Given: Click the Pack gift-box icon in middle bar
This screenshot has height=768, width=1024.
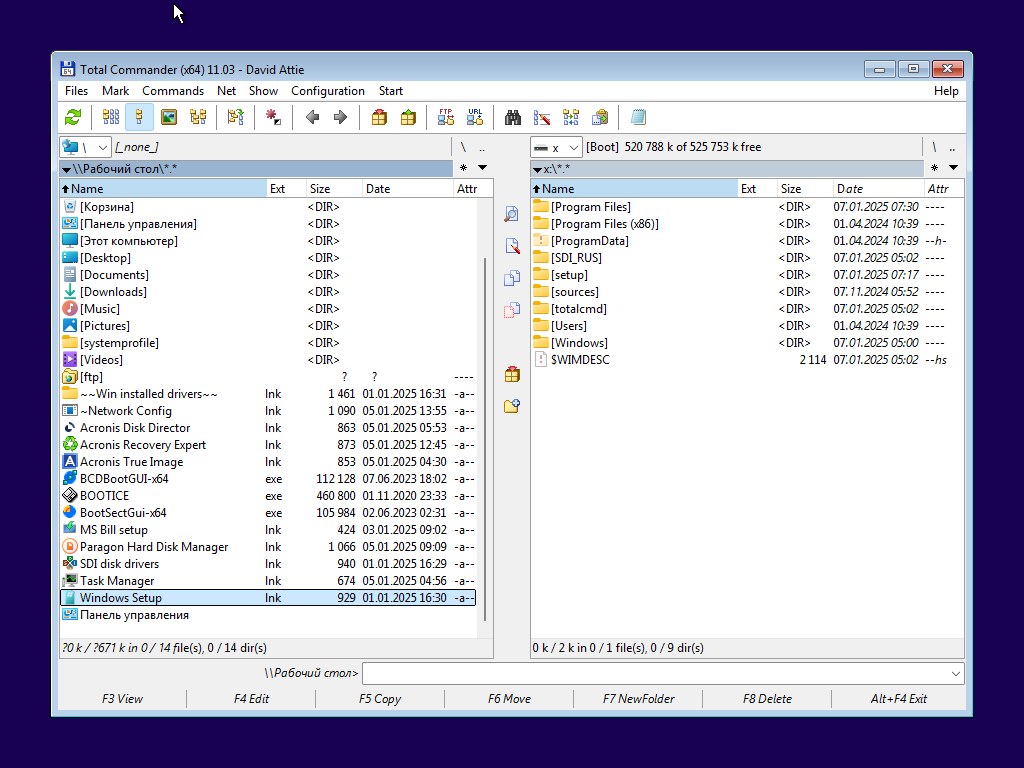Looking at the screenshot, I should pyautogui.click(x=512, y=374).
